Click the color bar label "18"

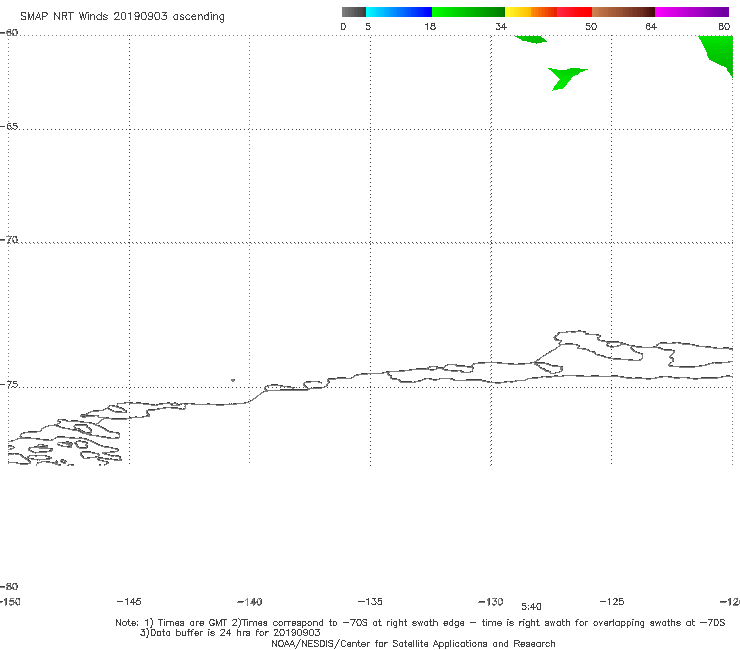[x=430, y=27]
